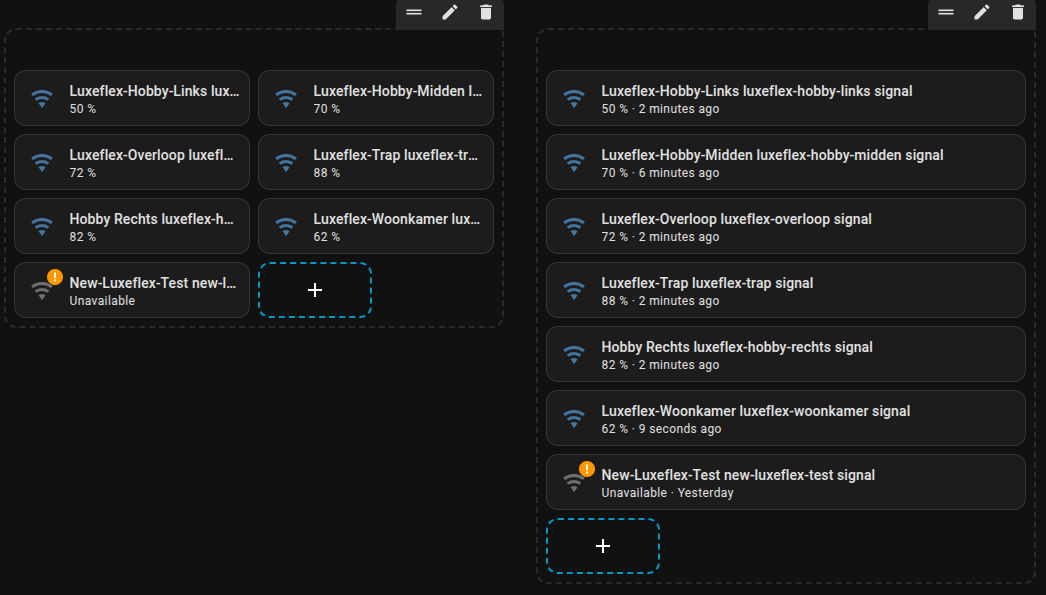This screenshot has height=595, width=1046.
Task: Delete the left section with trash icon
Action: (x=486, y=12)
